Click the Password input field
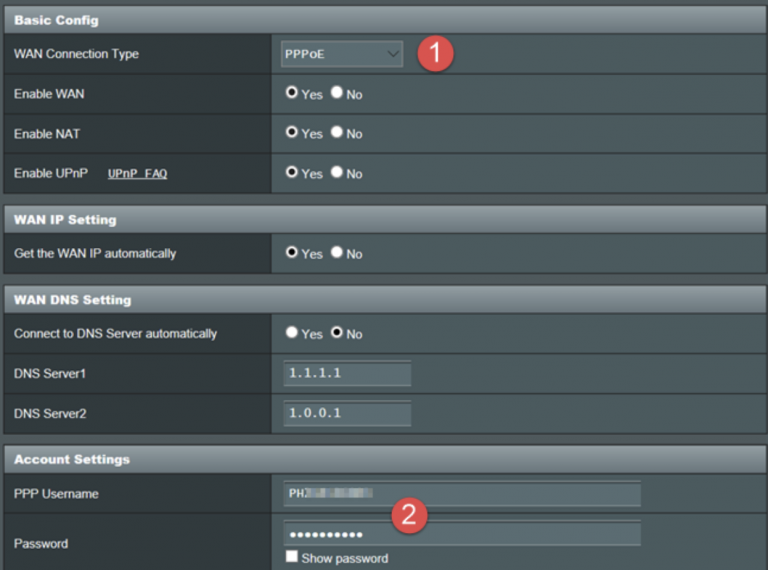This screenshot has width=768, height=570. tap(462, 533)
